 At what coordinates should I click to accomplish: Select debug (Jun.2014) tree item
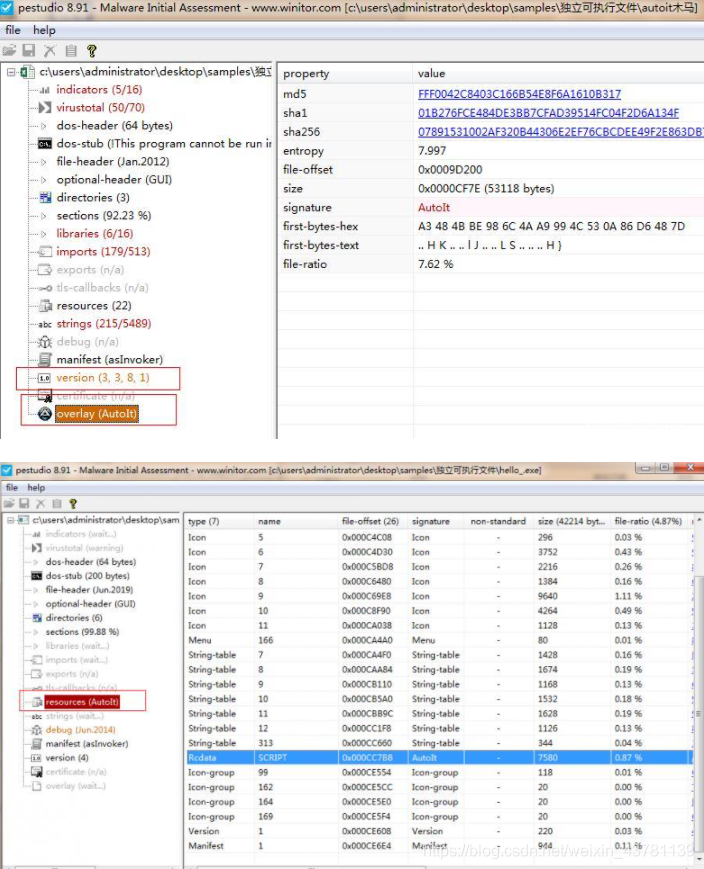81,730
